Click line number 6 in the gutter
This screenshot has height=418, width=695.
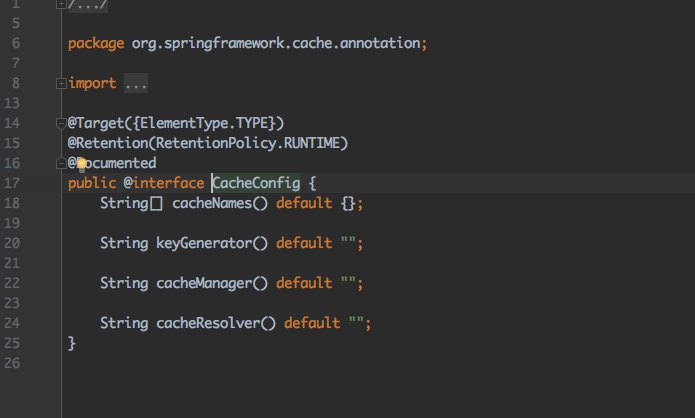pos(16,43)
